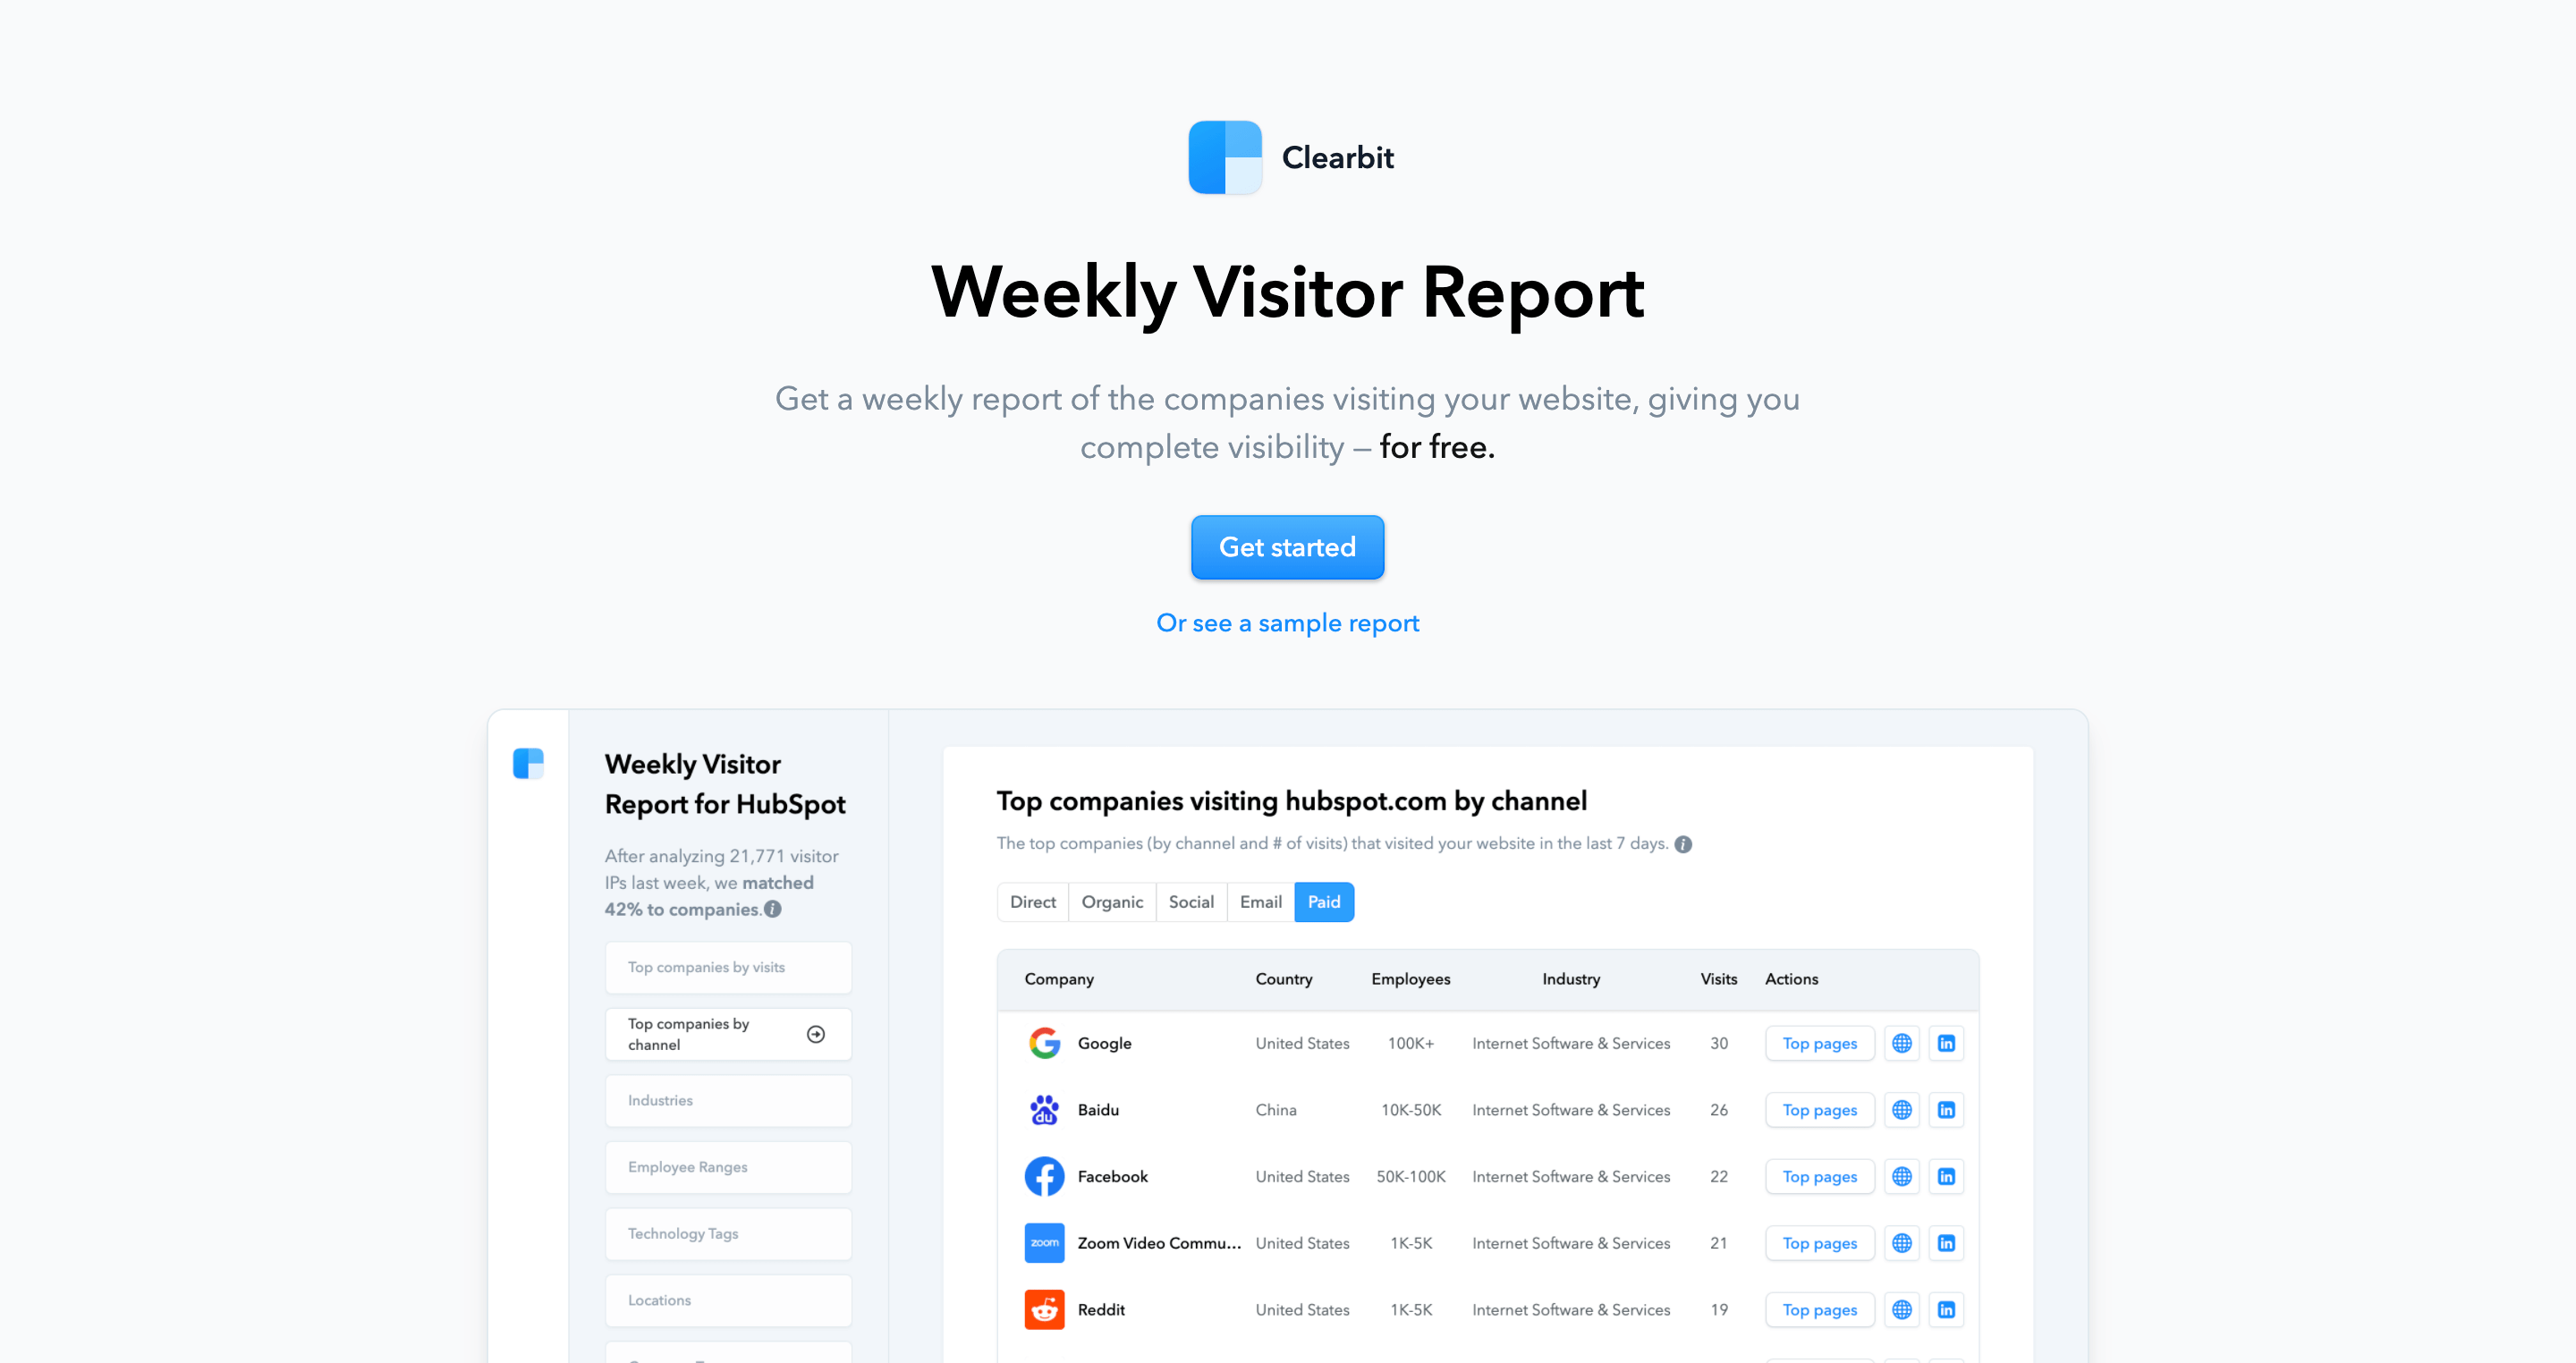Click Top companies by visits section
This screenshot has width=2576, height=1363.
(x=727, y=968)
